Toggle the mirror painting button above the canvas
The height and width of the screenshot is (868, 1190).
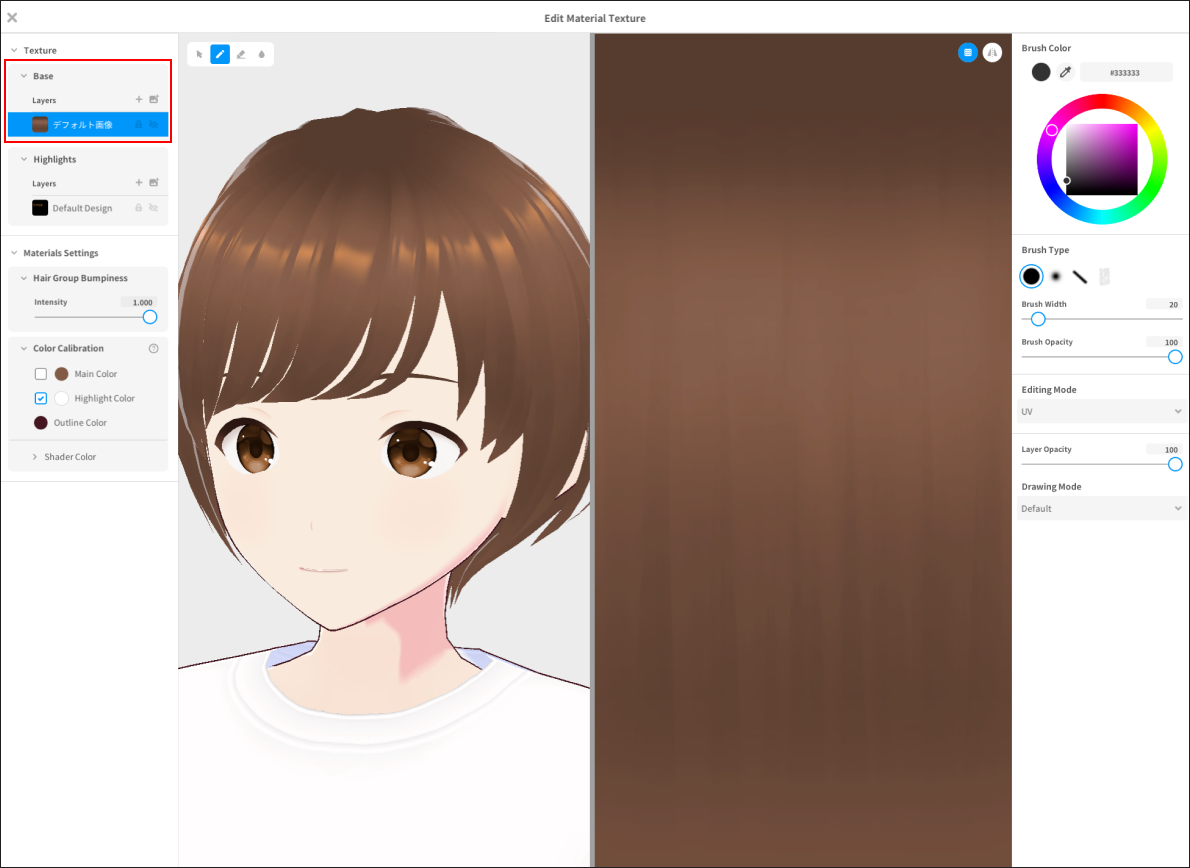click(x=992, y=52)
